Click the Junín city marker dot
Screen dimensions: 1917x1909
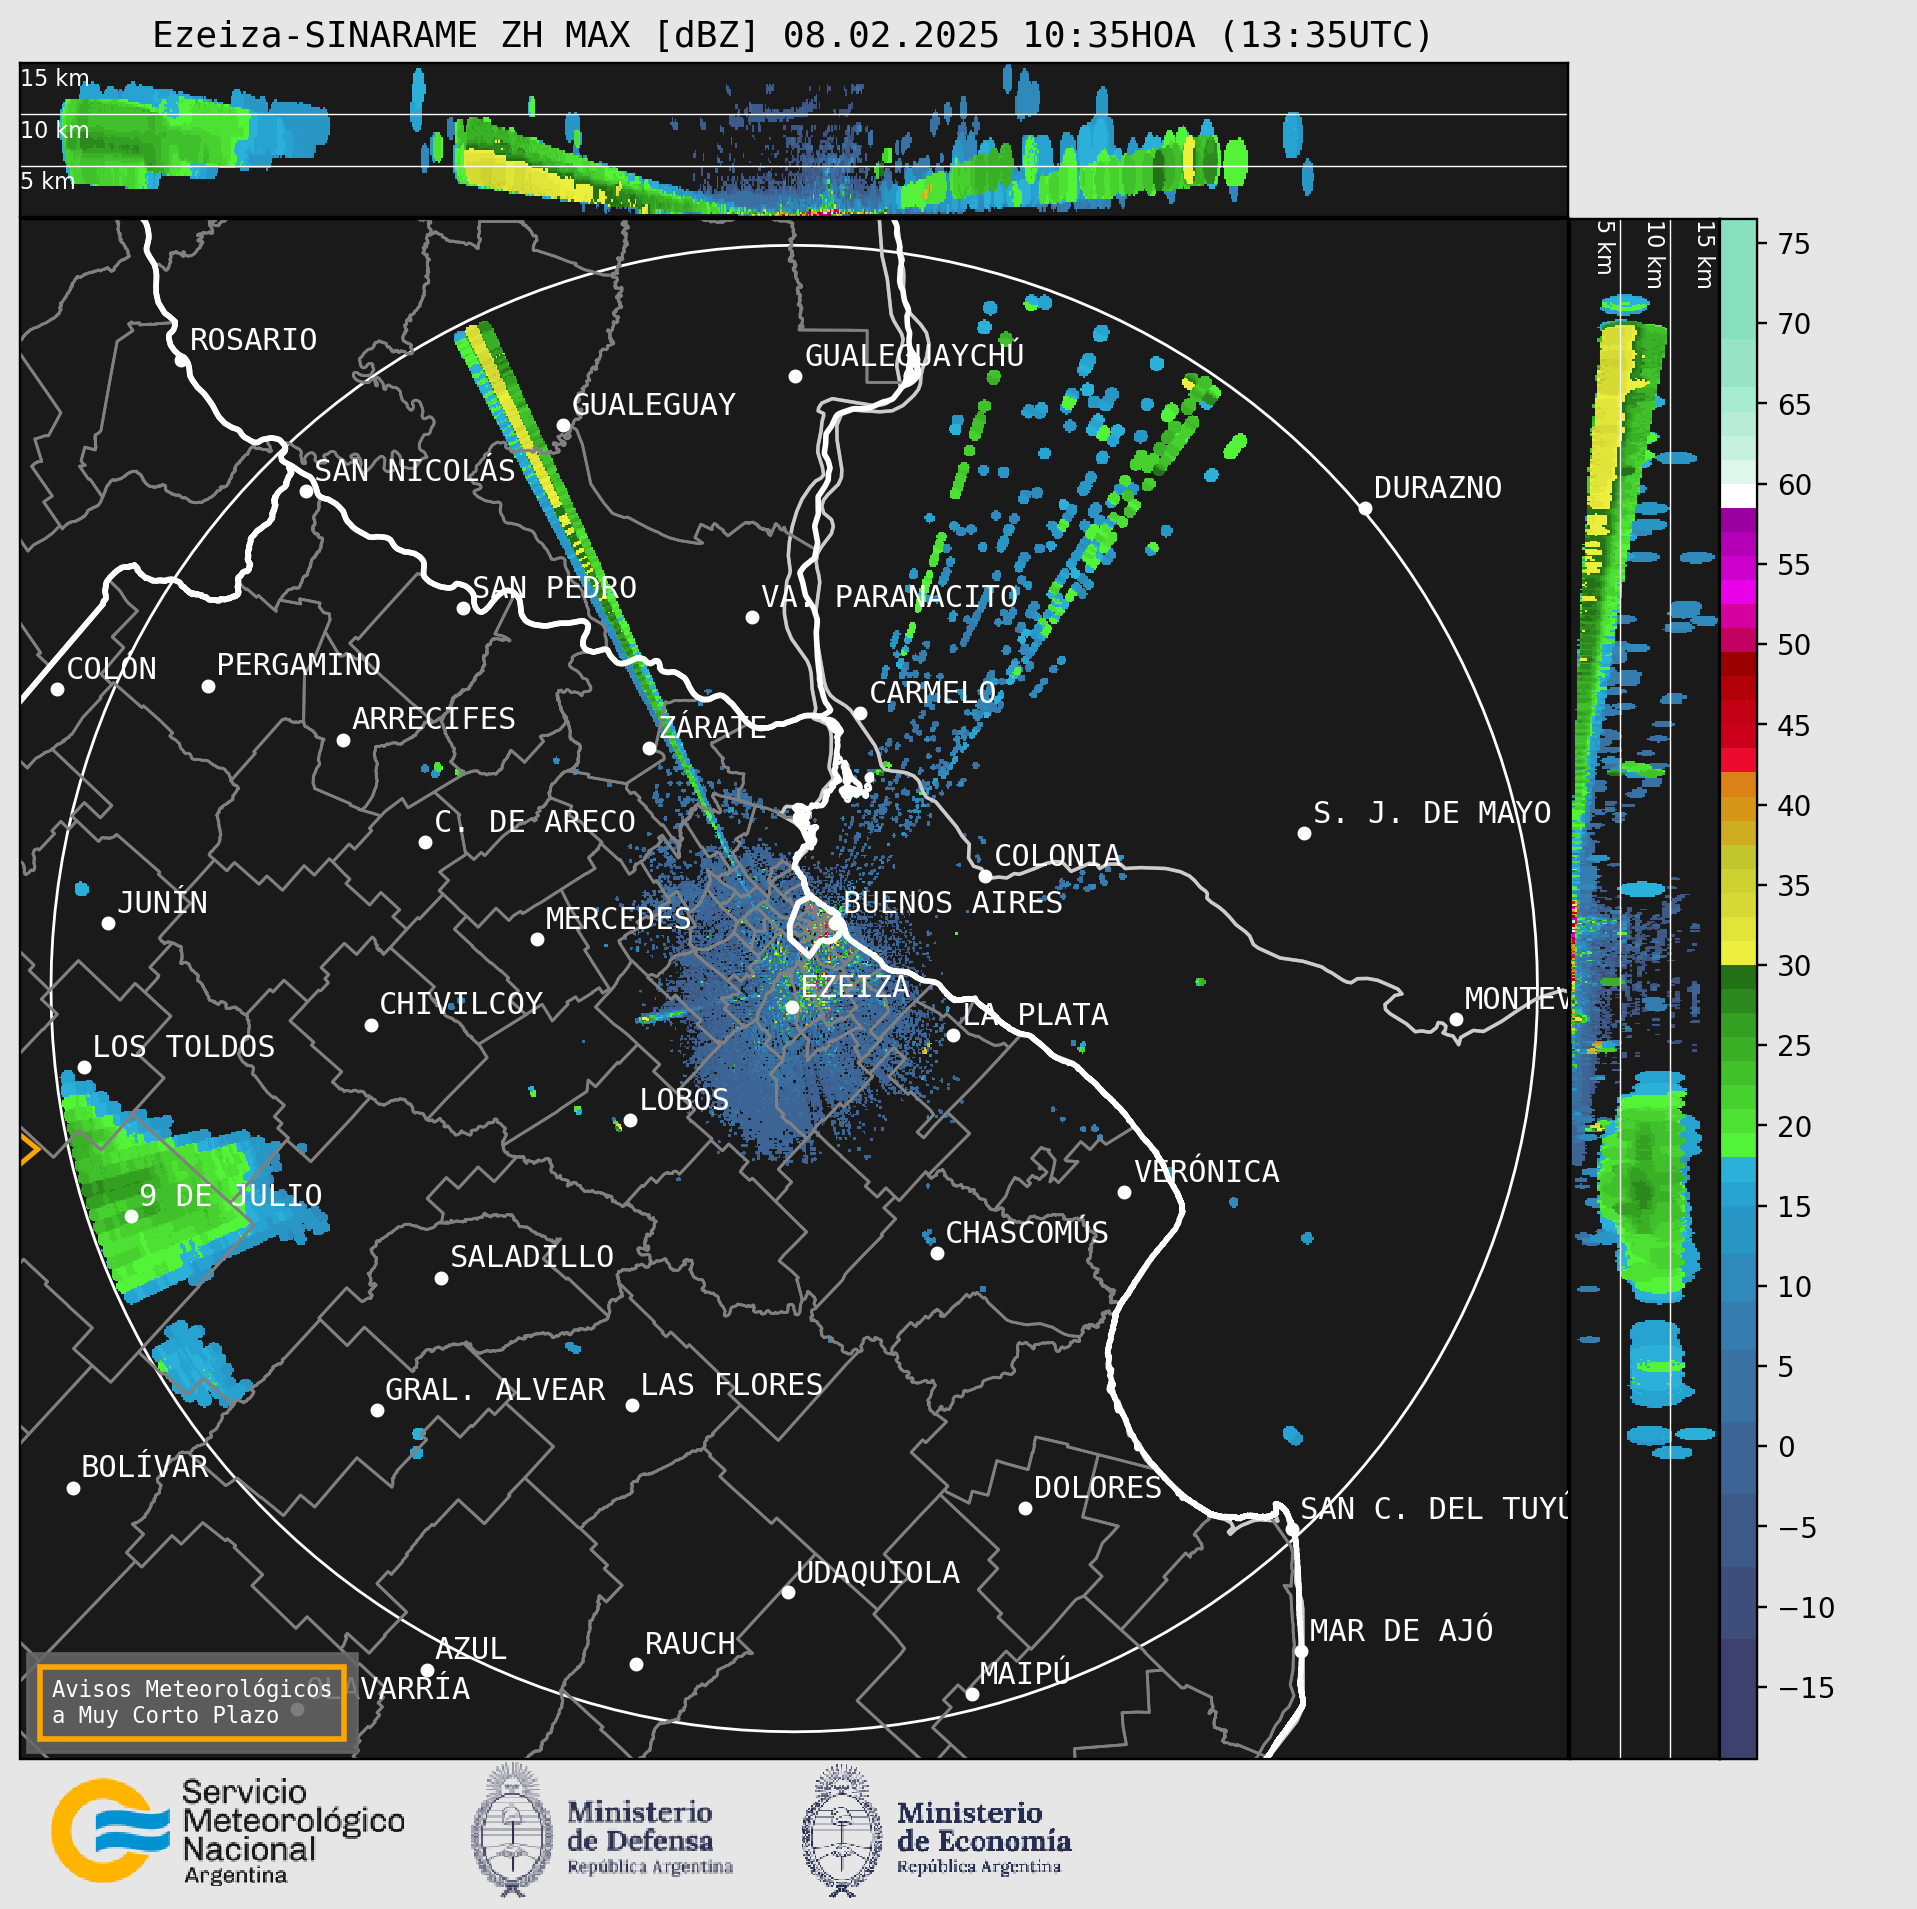point(108,923)
